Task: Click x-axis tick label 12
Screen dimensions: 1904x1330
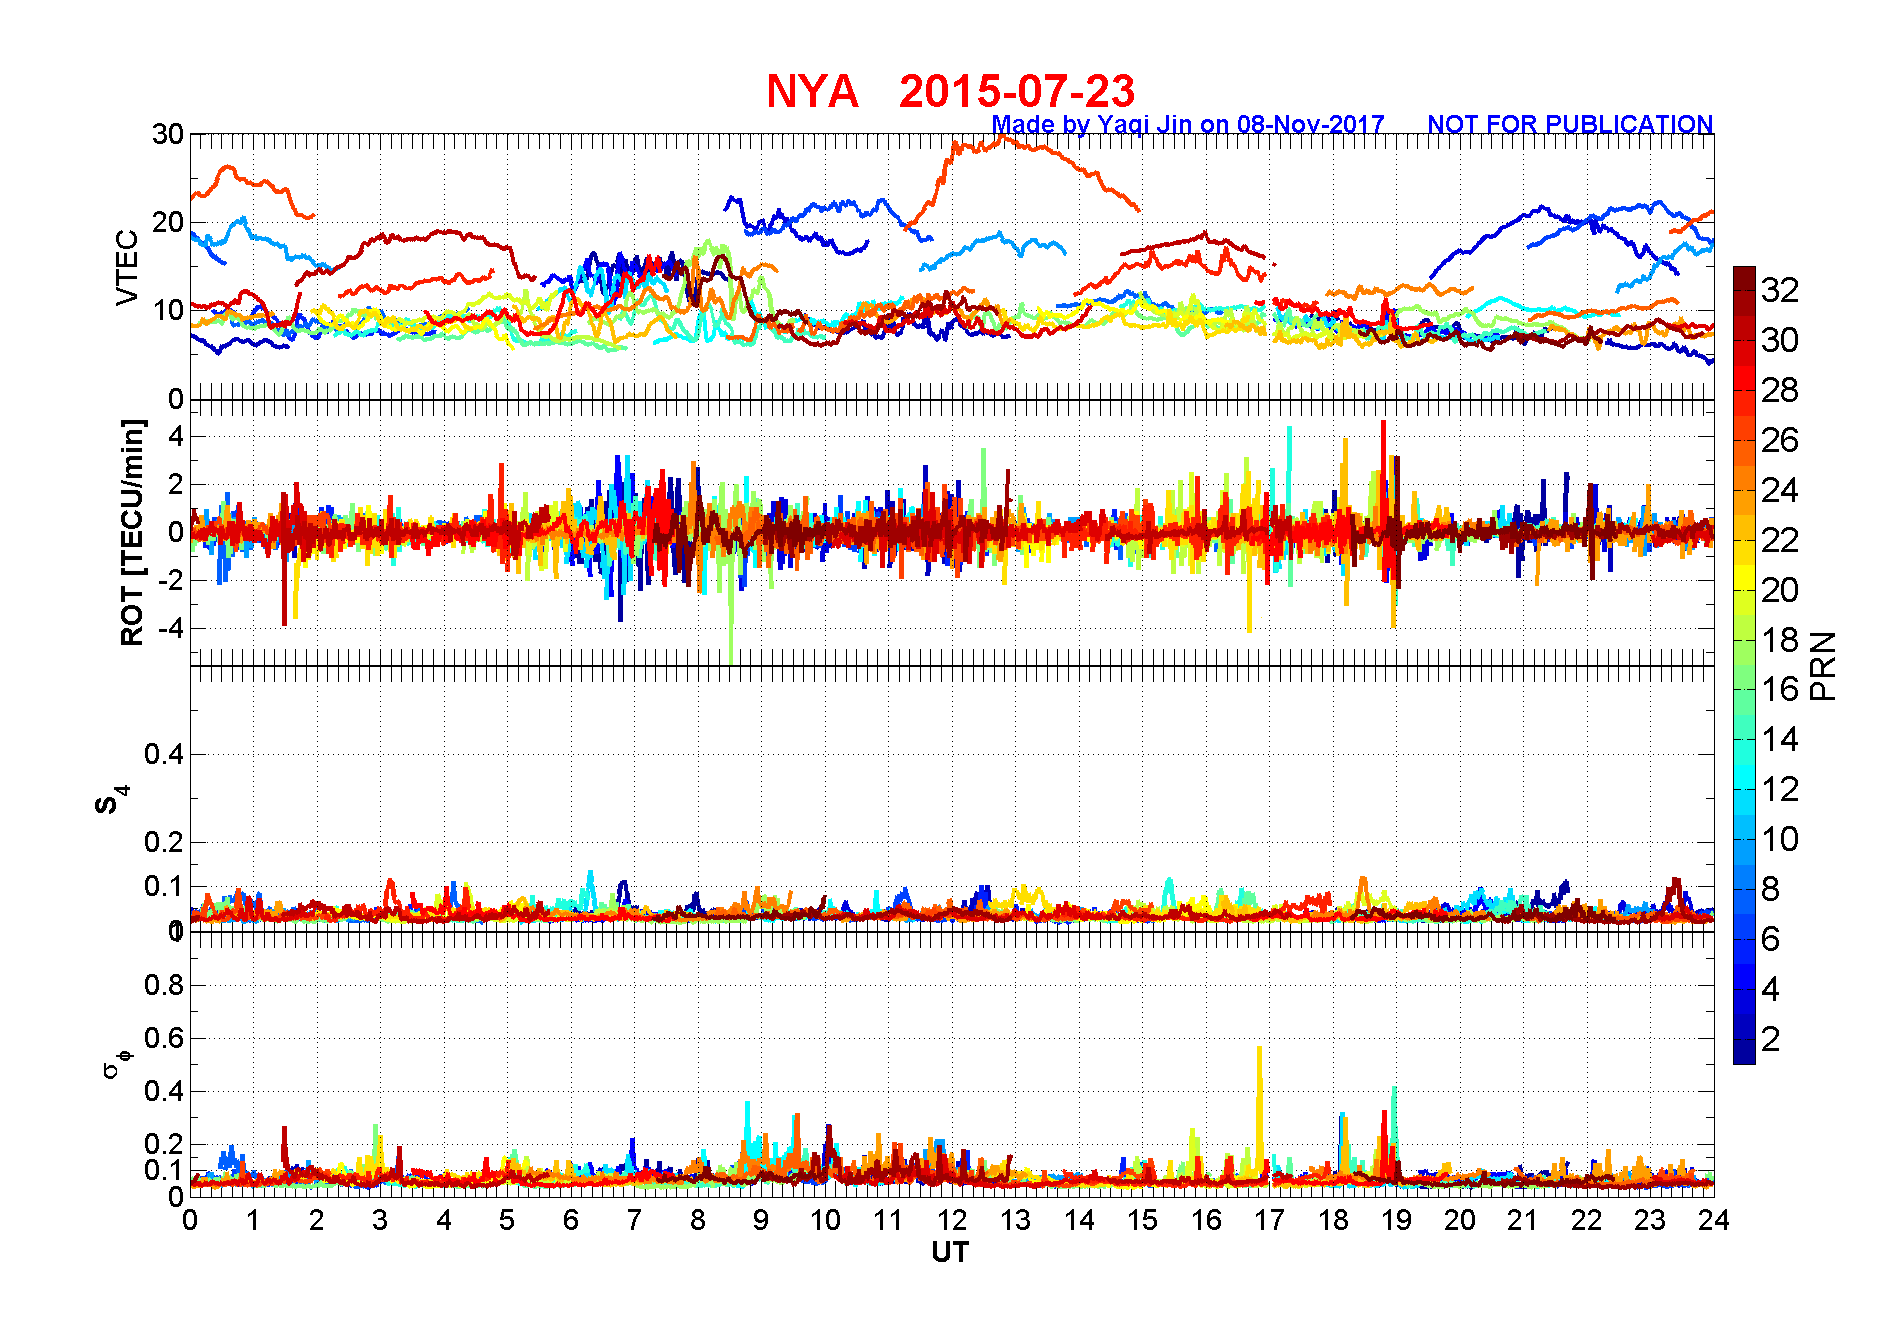Action: (x=952, y=1220)
